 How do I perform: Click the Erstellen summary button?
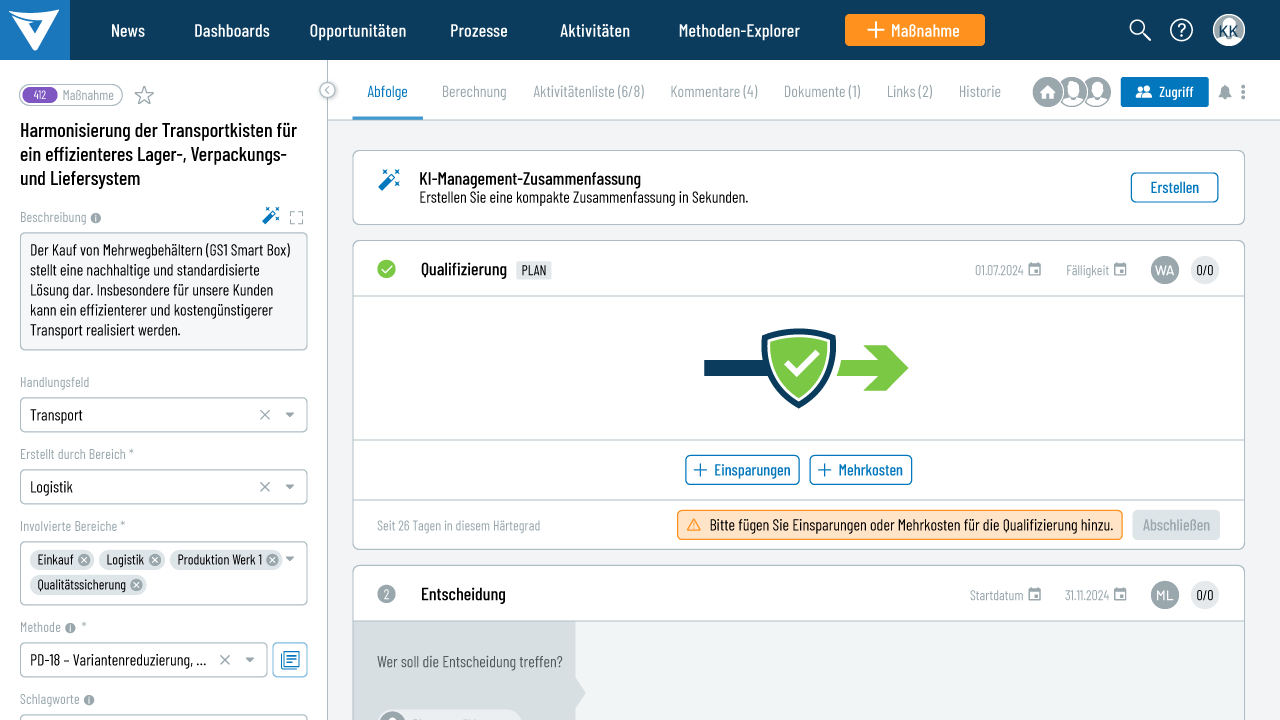coord(1174,188)
